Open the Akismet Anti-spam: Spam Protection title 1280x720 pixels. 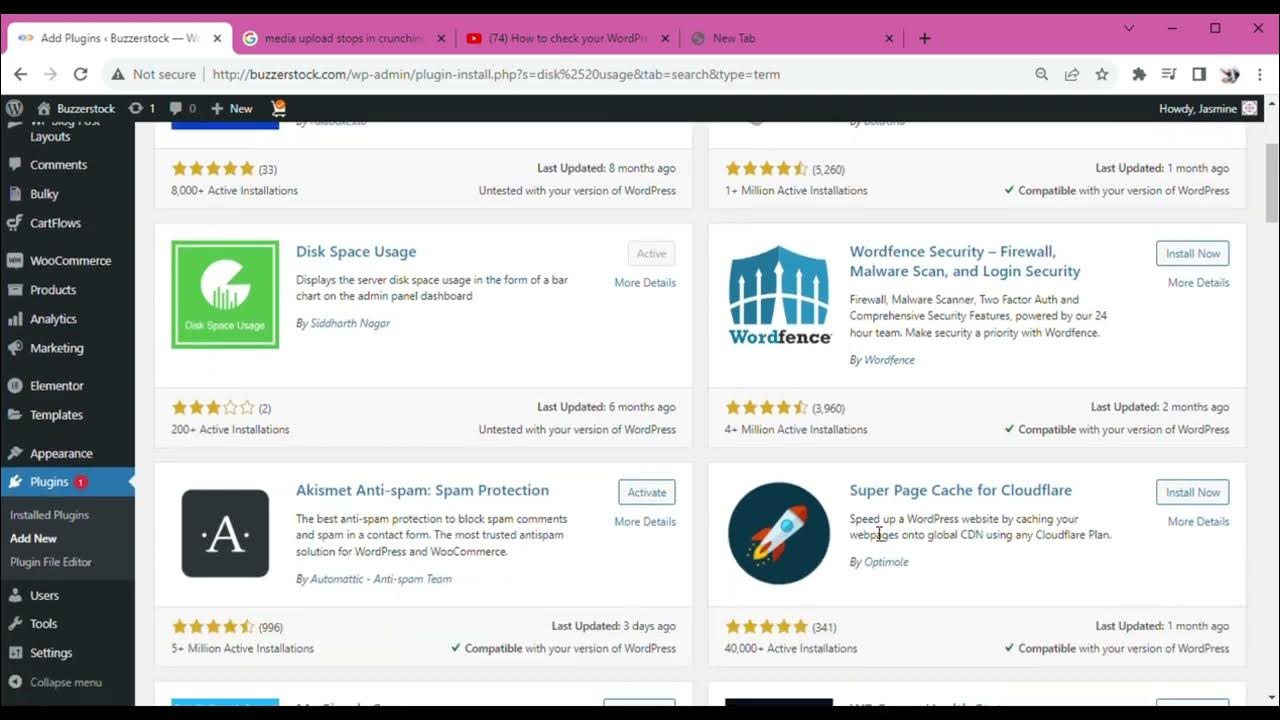click(x=422, y=491)
